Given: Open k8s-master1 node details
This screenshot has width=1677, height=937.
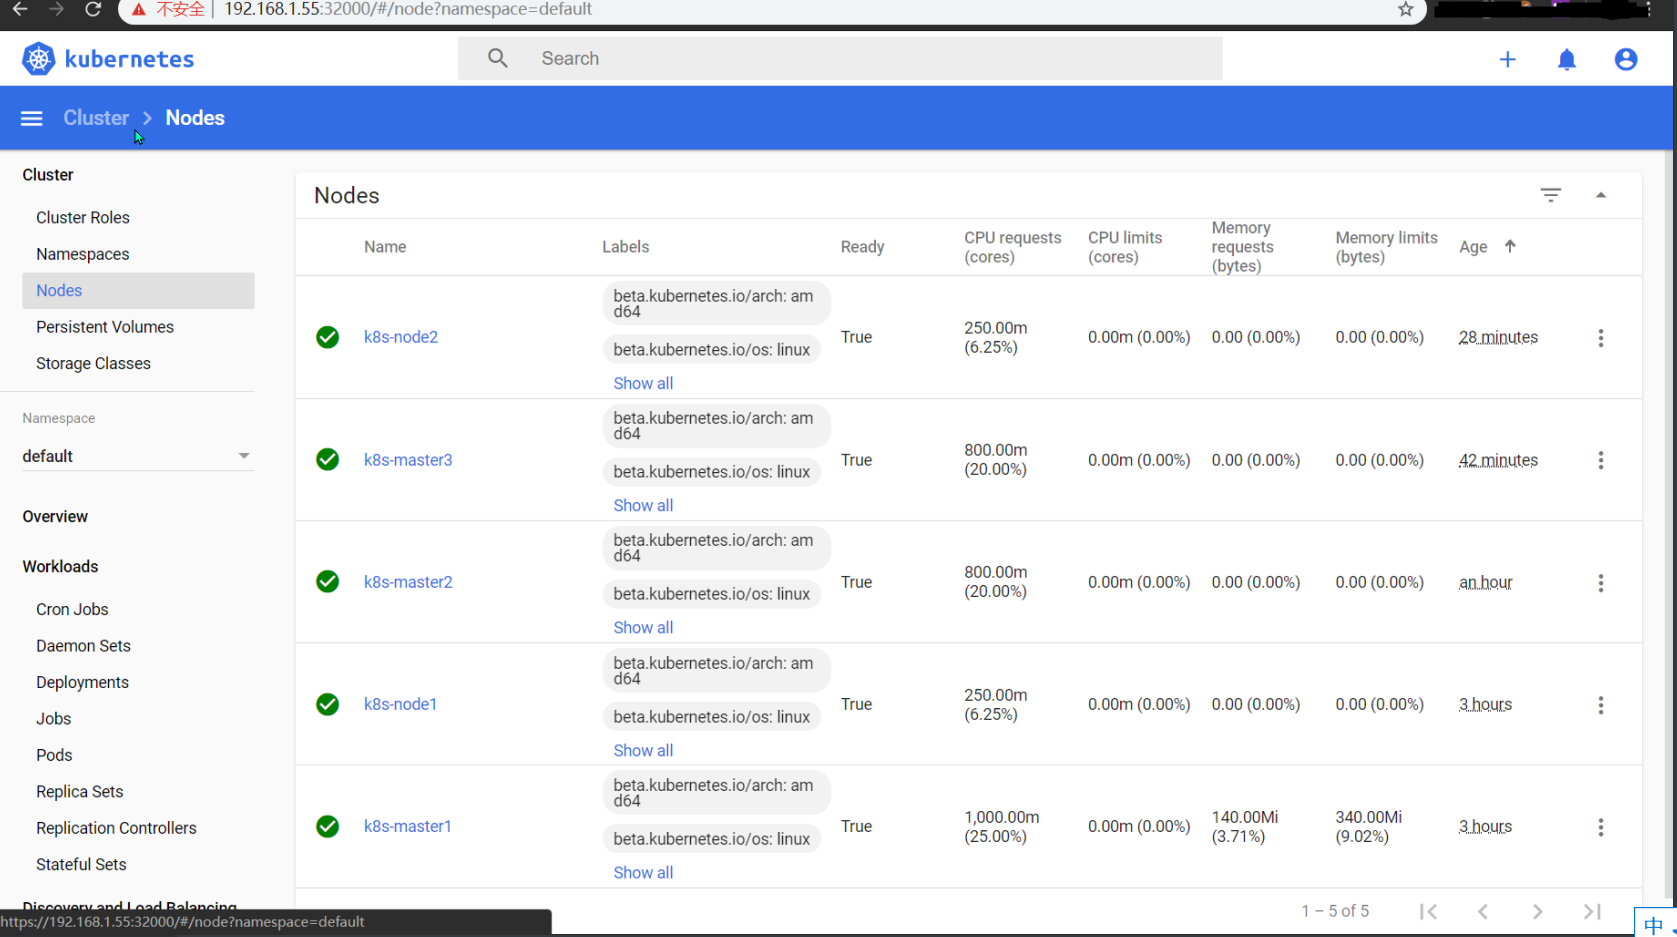Looking at the screenshot, I should click(407, 826).
